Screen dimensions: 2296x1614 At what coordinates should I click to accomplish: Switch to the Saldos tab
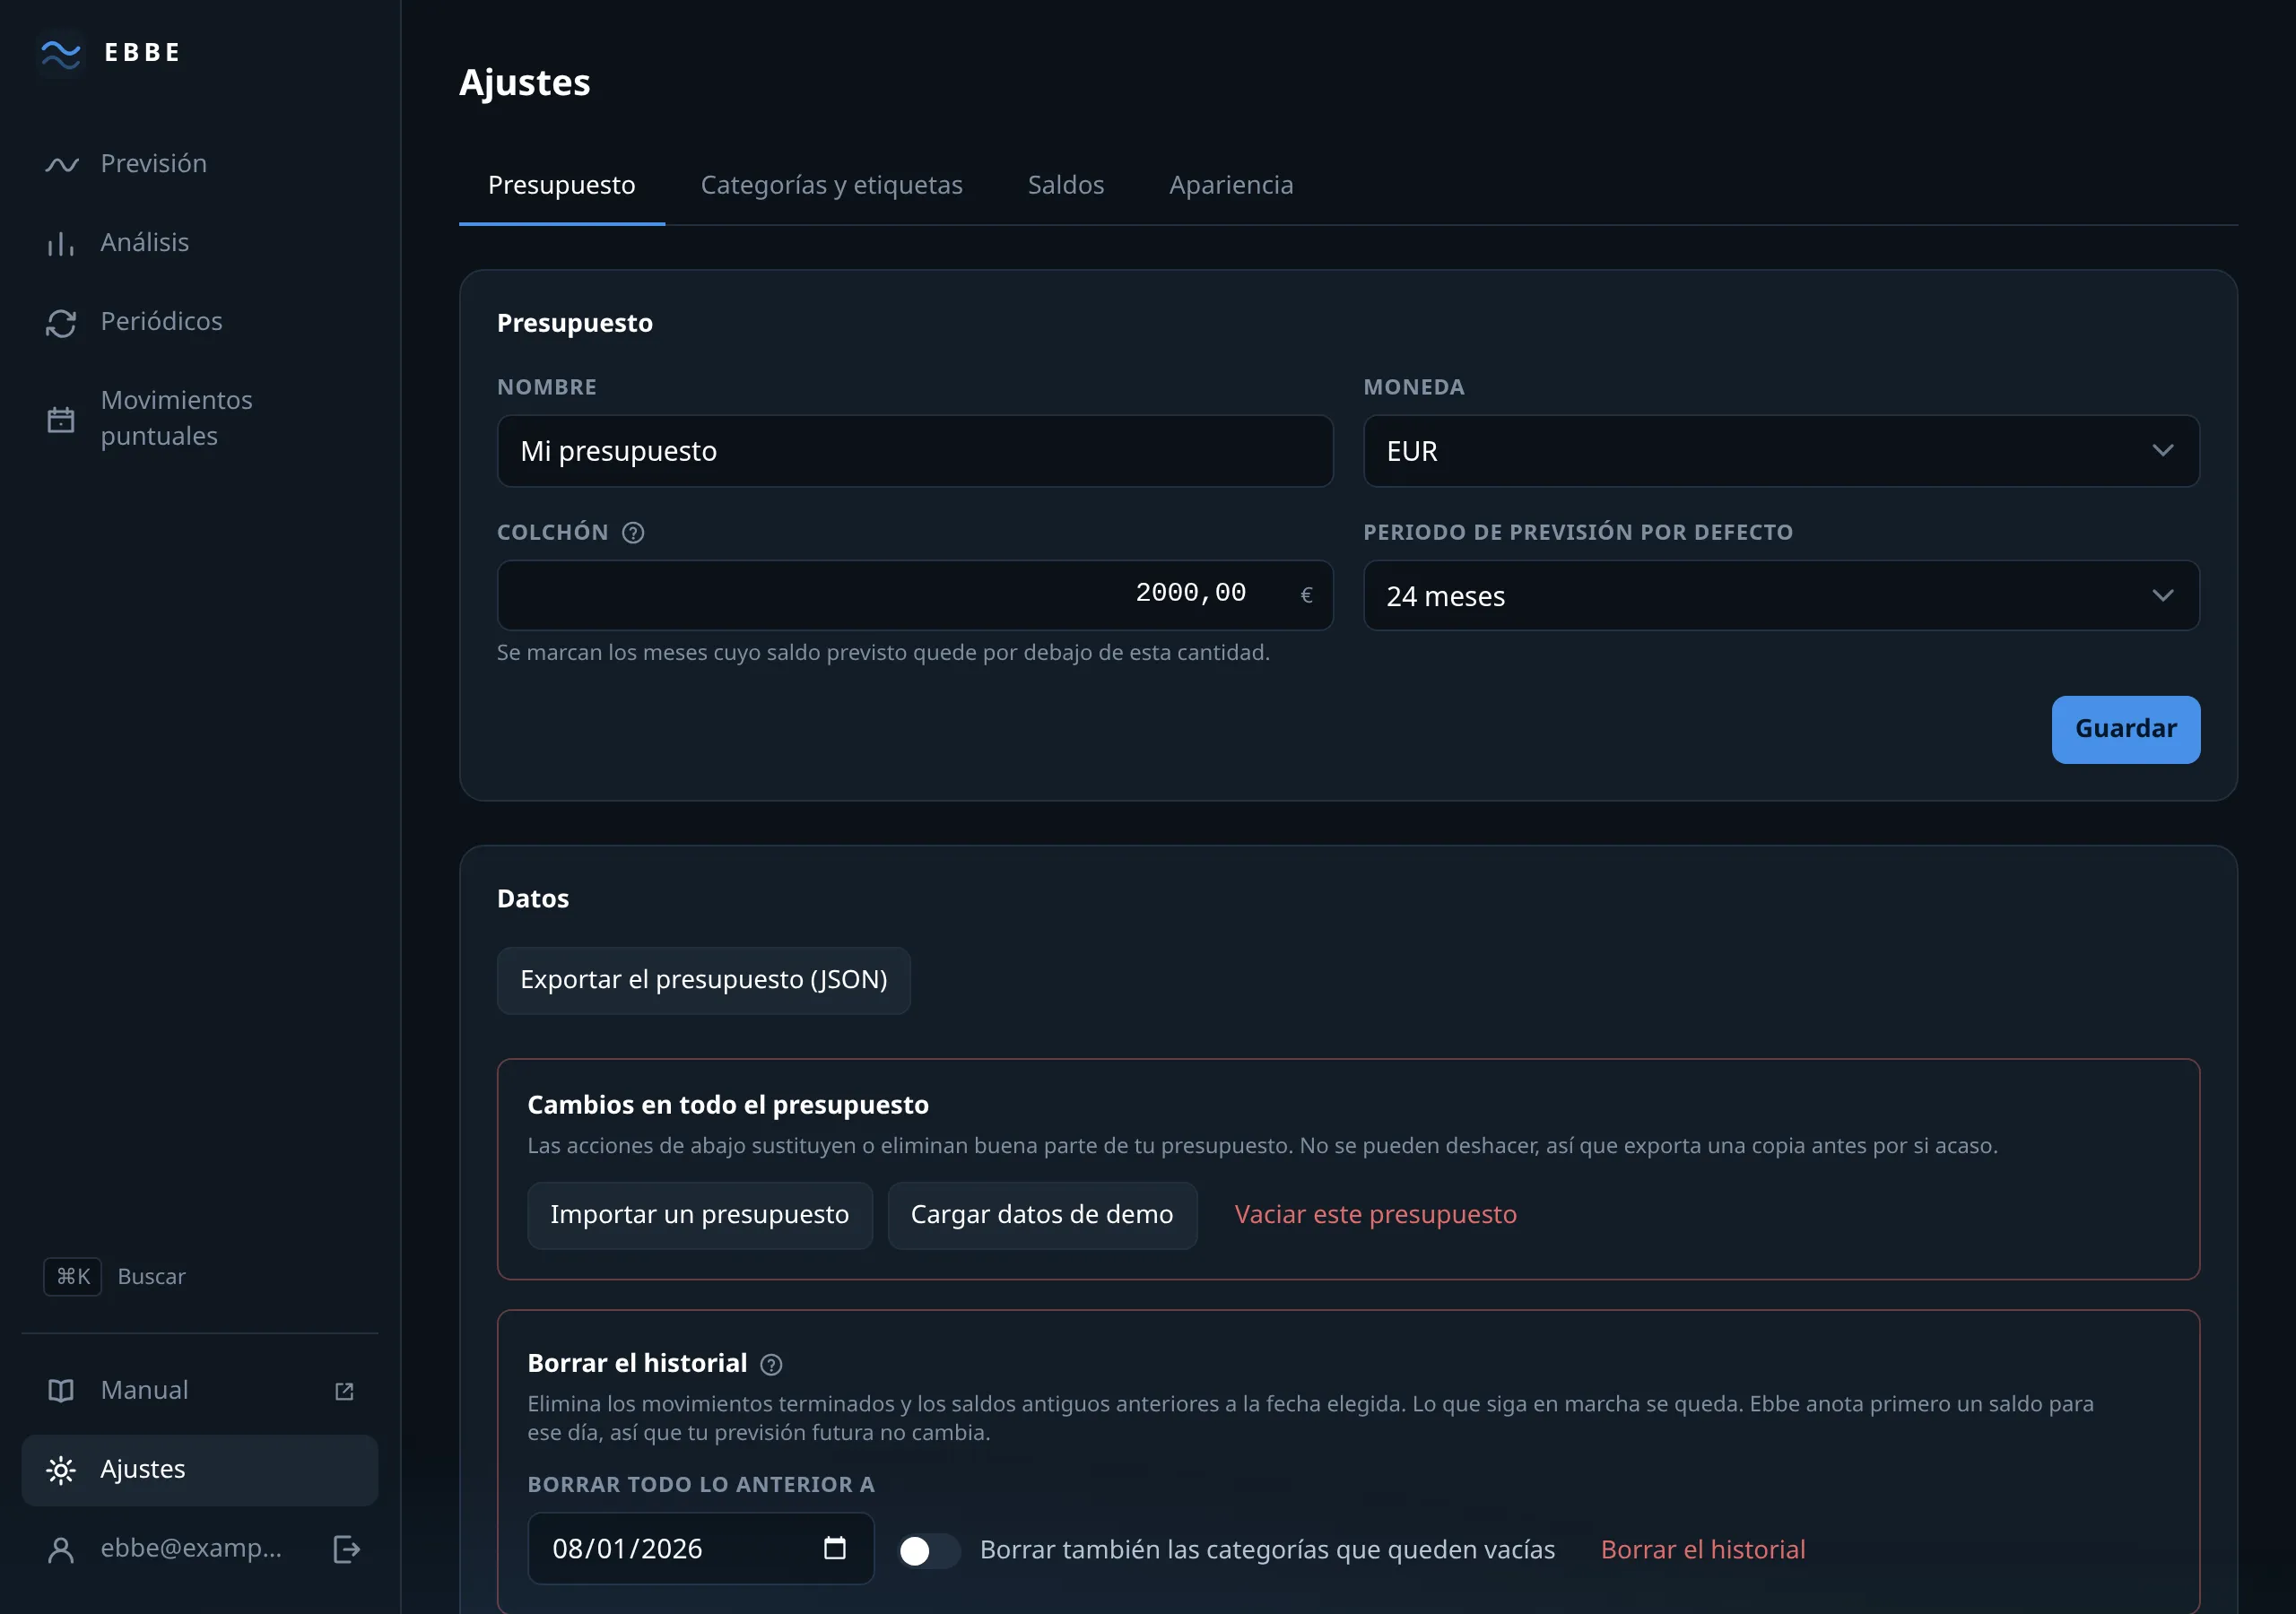tap(1066, 185)
